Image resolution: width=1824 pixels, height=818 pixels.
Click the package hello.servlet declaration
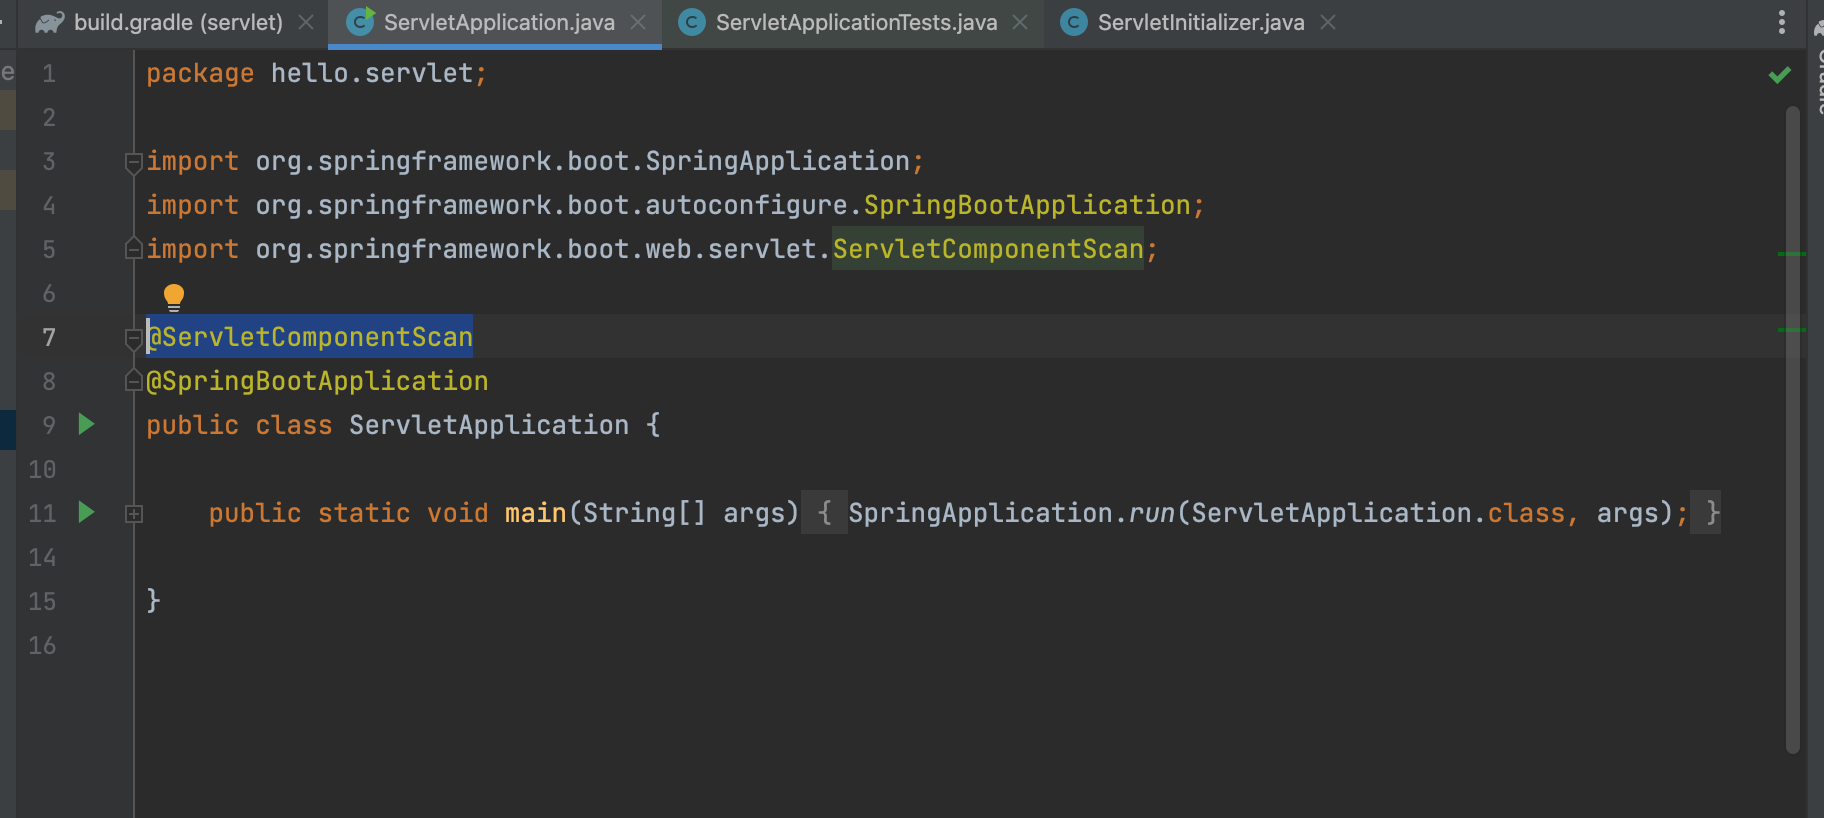(x=317, y=73)
